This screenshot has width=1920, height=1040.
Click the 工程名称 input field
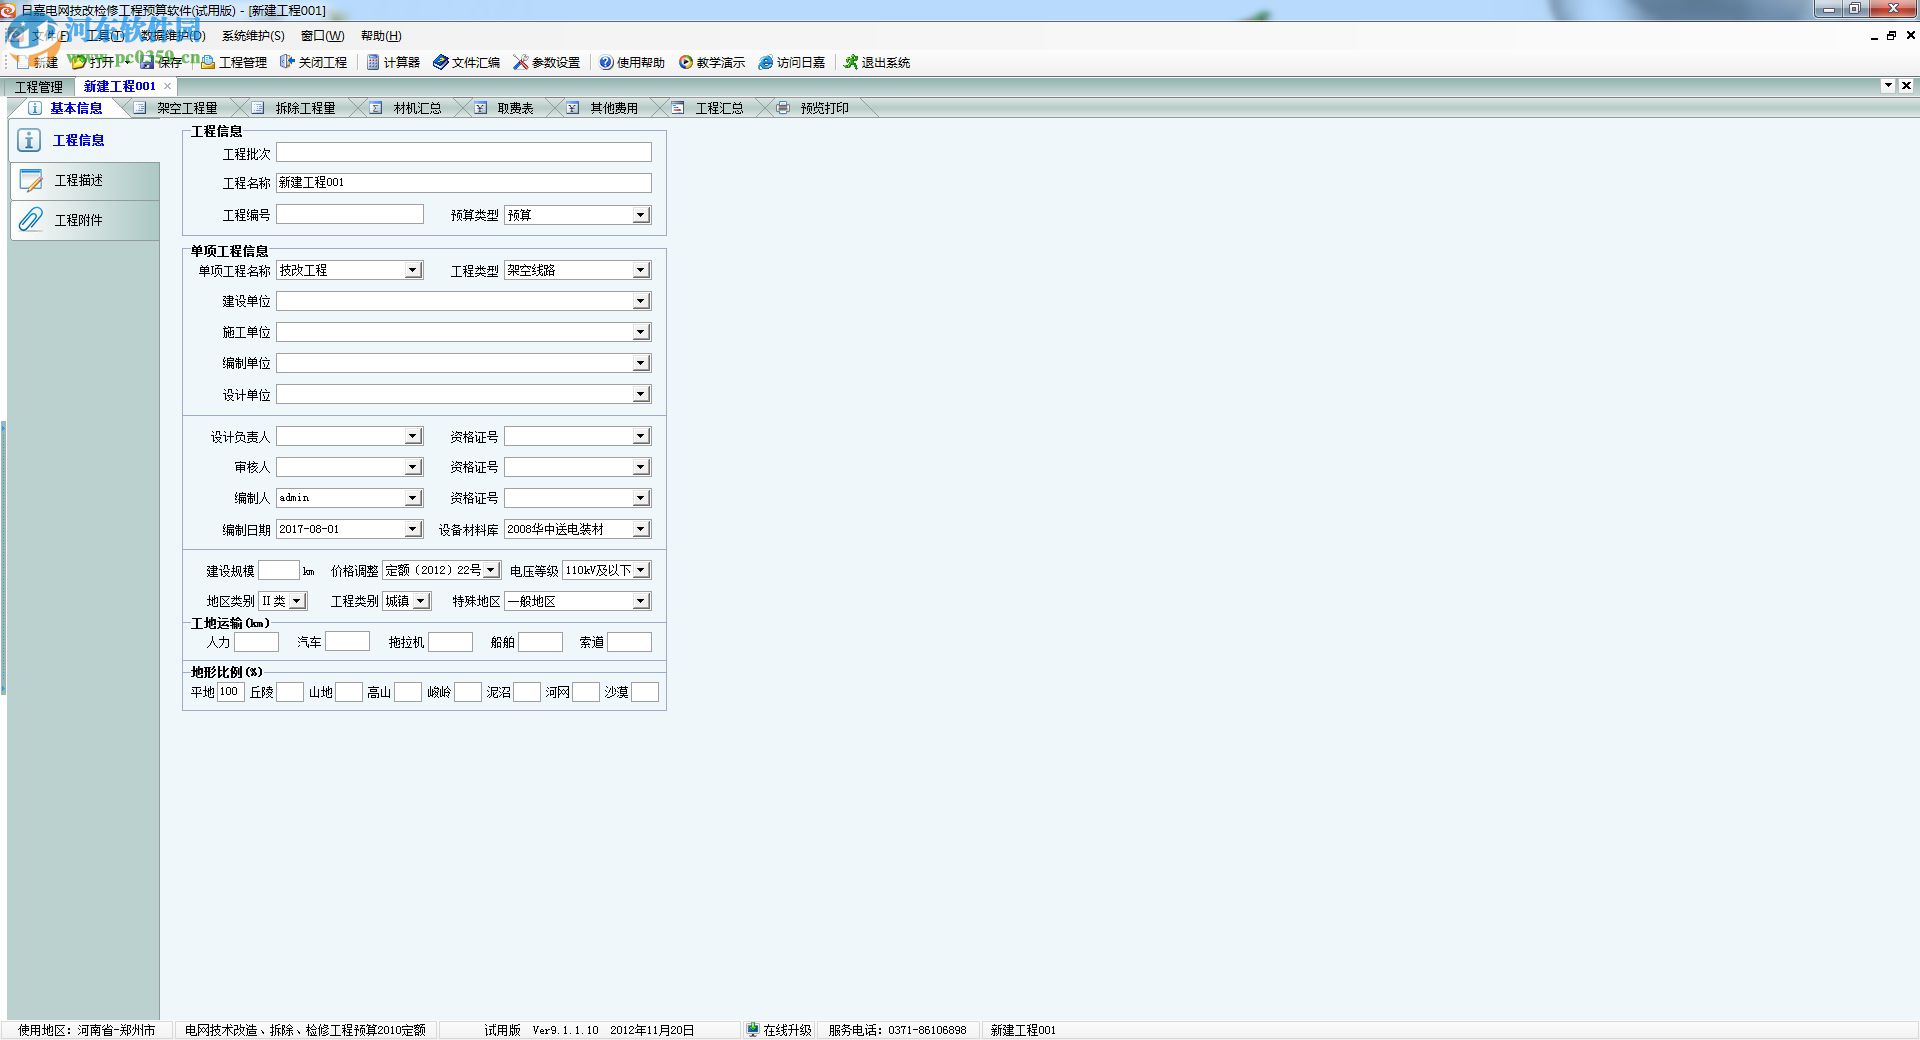(x=464, y=183)
